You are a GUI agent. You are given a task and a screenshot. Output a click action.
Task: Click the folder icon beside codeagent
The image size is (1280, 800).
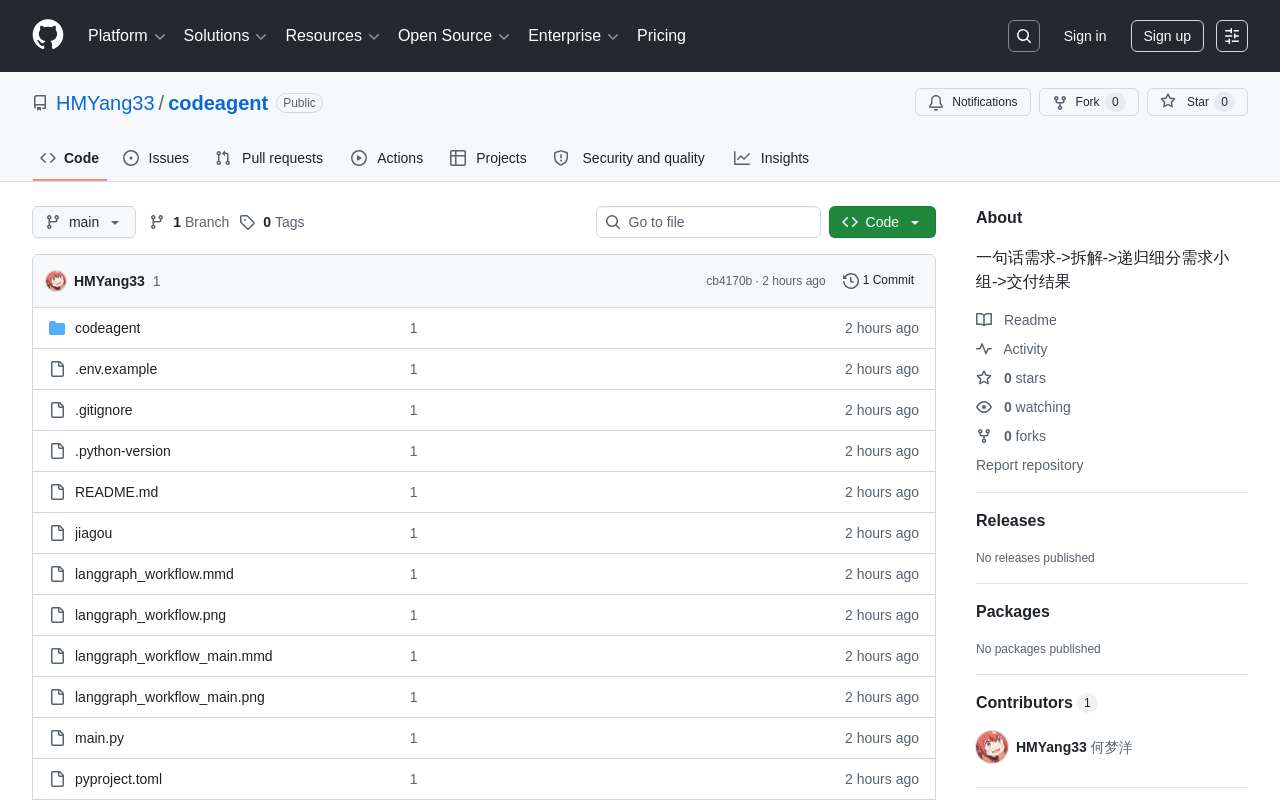pos(57,328)
